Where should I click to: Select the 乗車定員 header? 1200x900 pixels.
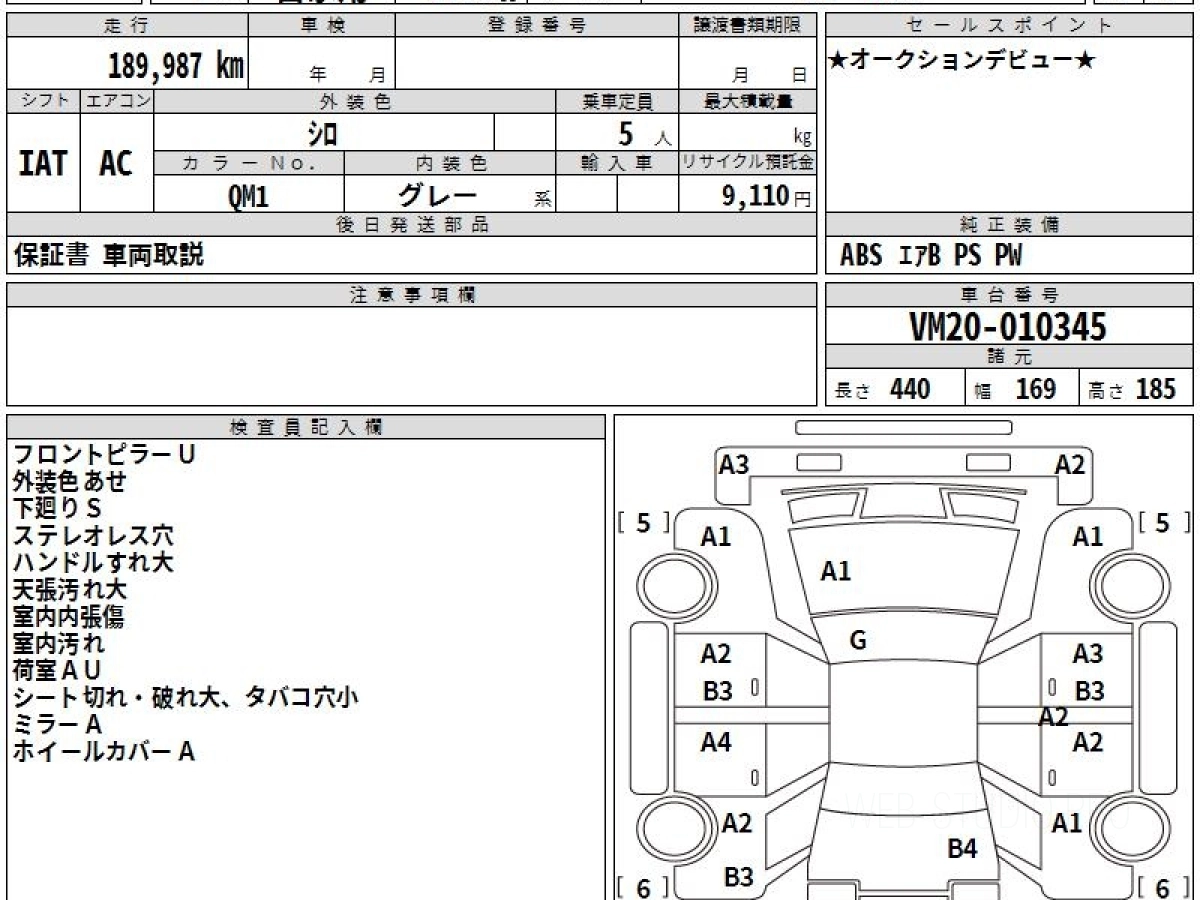(x=617, y=101)
